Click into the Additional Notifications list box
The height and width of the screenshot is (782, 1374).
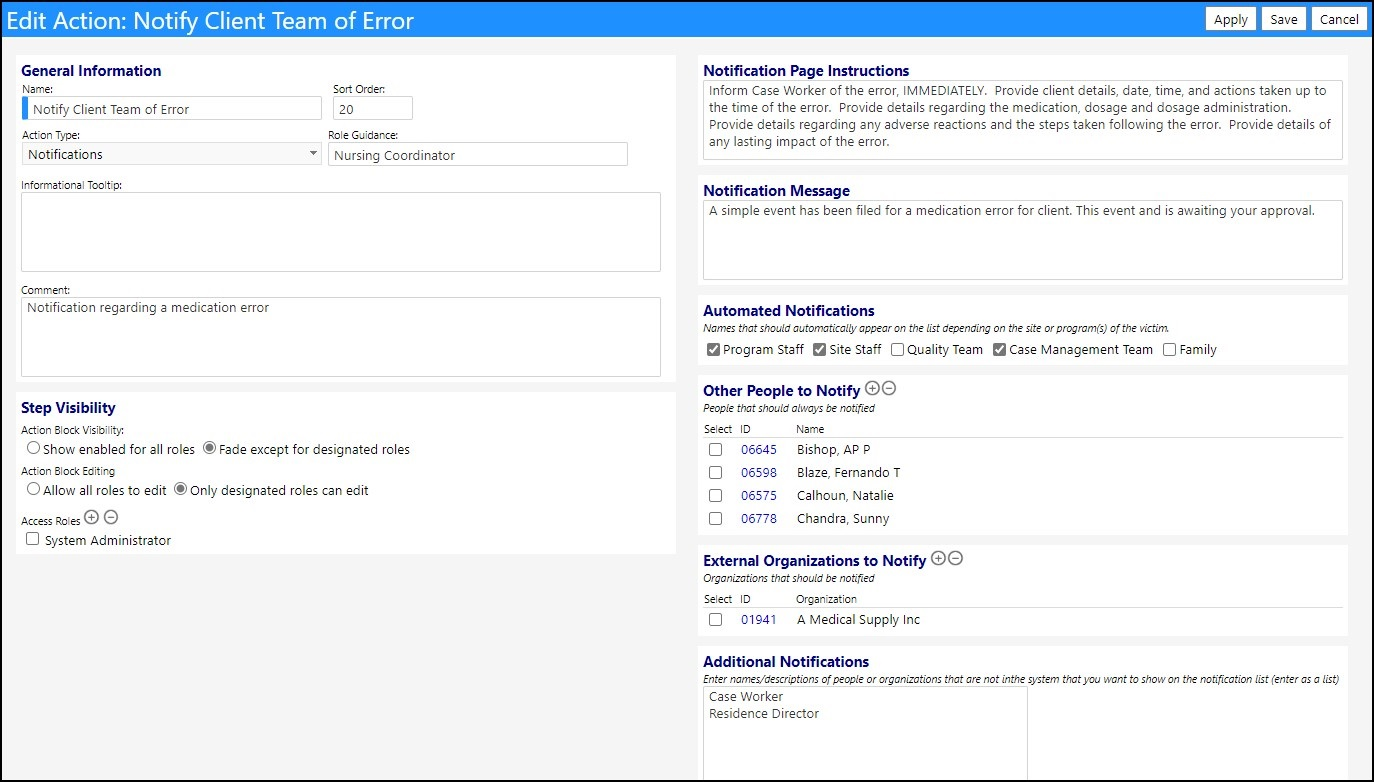click(x=865, y=734)
